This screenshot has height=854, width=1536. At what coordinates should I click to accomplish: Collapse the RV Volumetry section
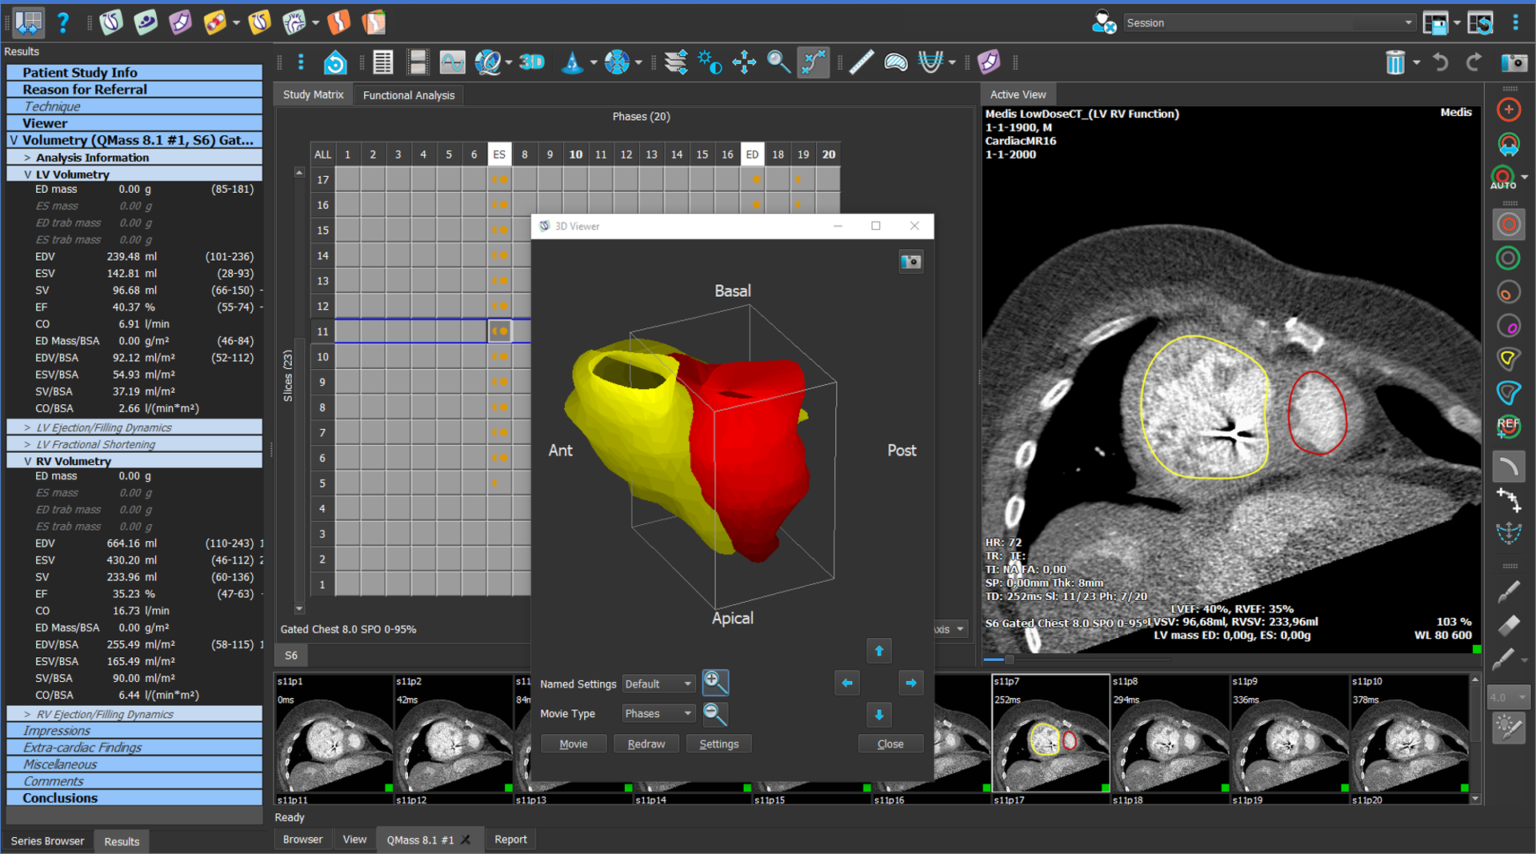tap(27, 462)
